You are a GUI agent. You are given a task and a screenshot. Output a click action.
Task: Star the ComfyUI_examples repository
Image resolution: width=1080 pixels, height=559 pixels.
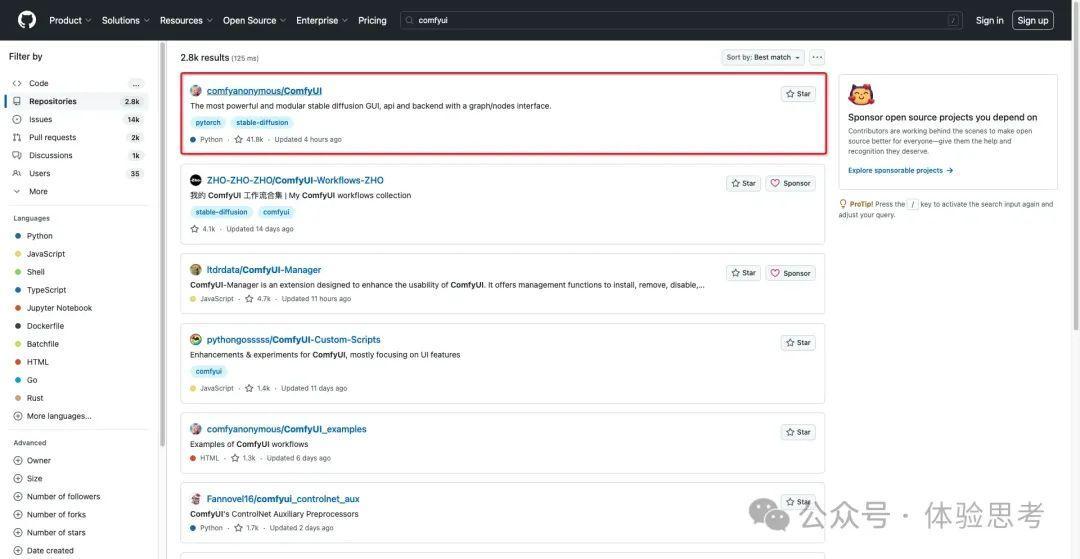[x=798, y=432]
